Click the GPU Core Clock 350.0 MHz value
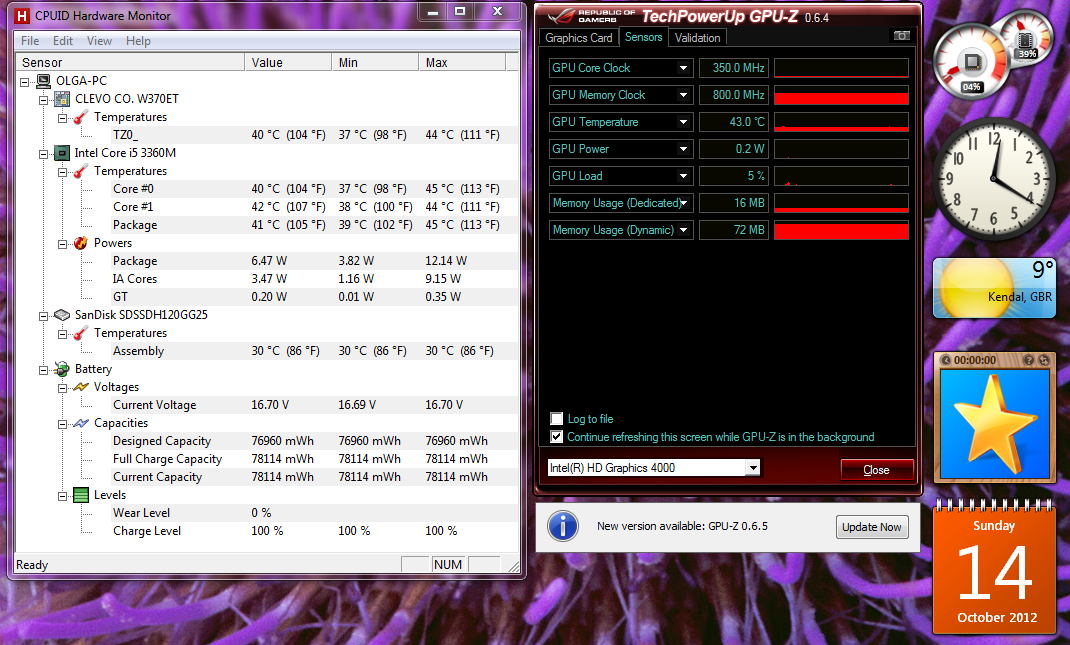This screenshot has width=1070, height=645. tap(734, 68)
